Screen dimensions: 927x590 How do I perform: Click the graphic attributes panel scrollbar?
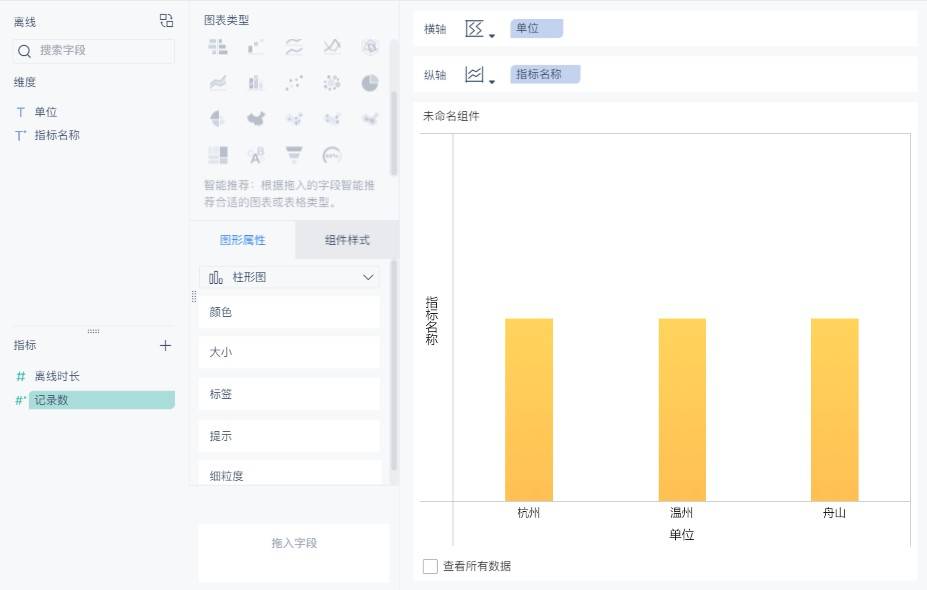(394, 365)
